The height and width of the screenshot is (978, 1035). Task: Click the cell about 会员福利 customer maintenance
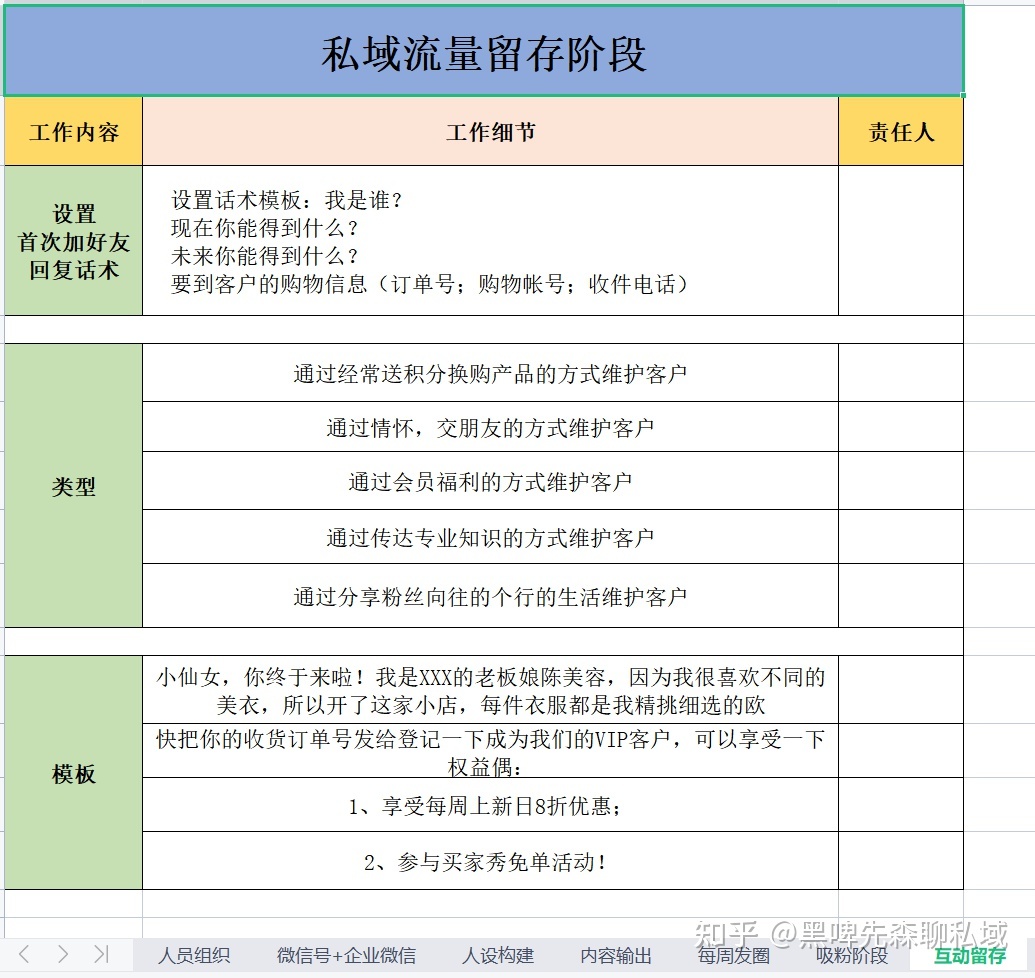(490, 481)
